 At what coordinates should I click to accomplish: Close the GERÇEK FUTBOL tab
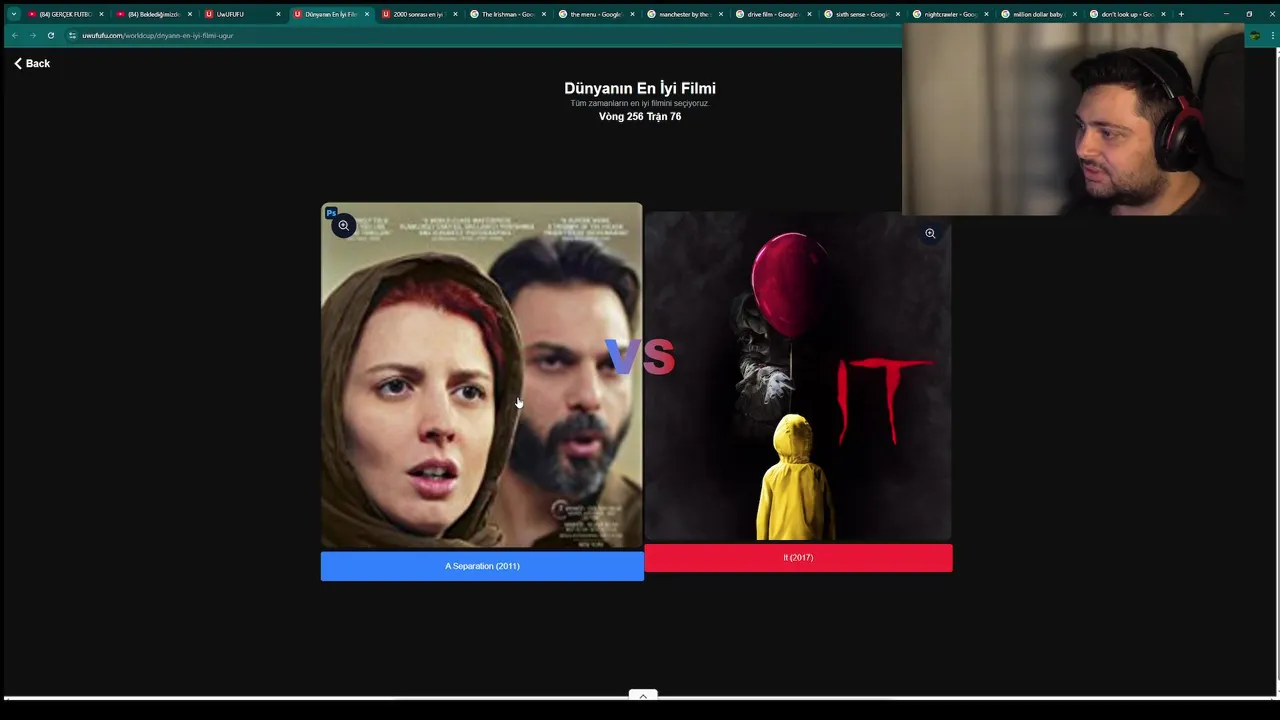click(101, 14)
